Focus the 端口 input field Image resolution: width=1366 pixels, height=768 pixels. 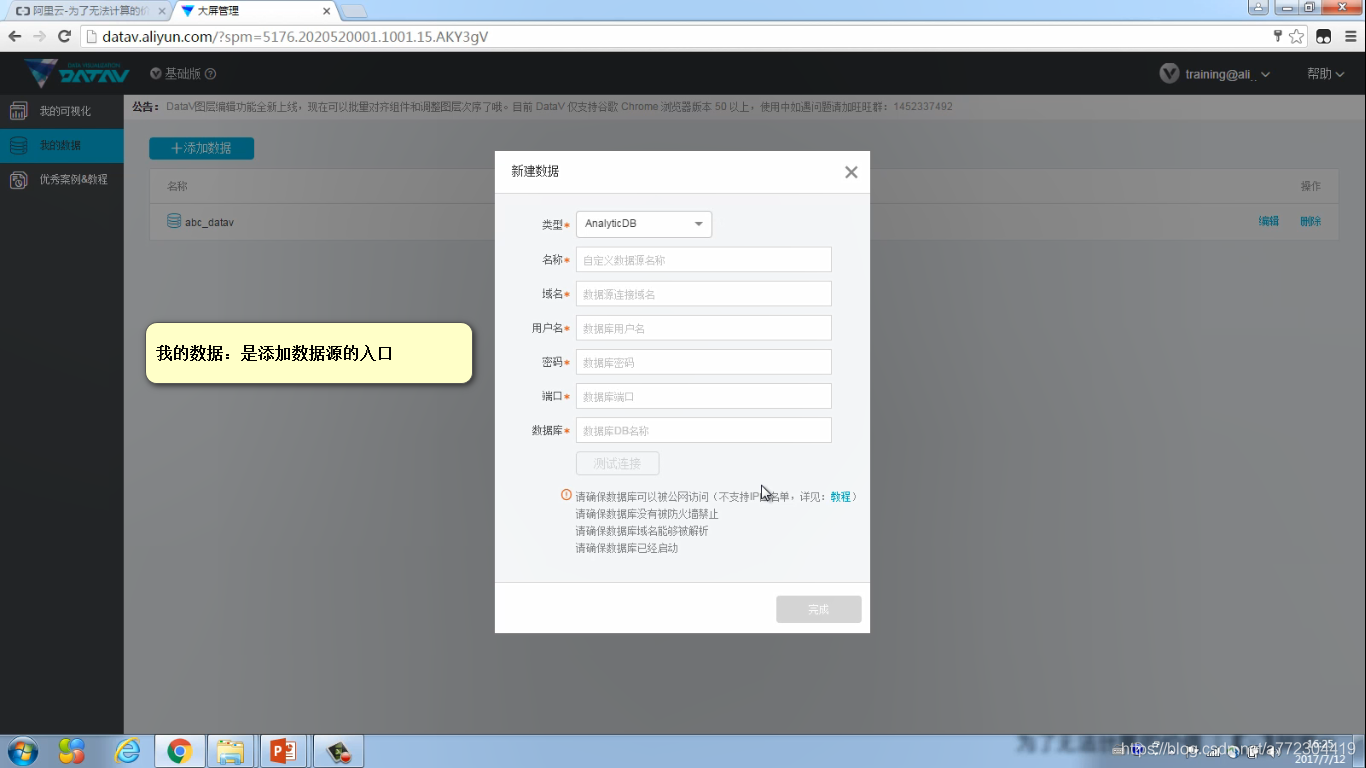pos(703,396)
